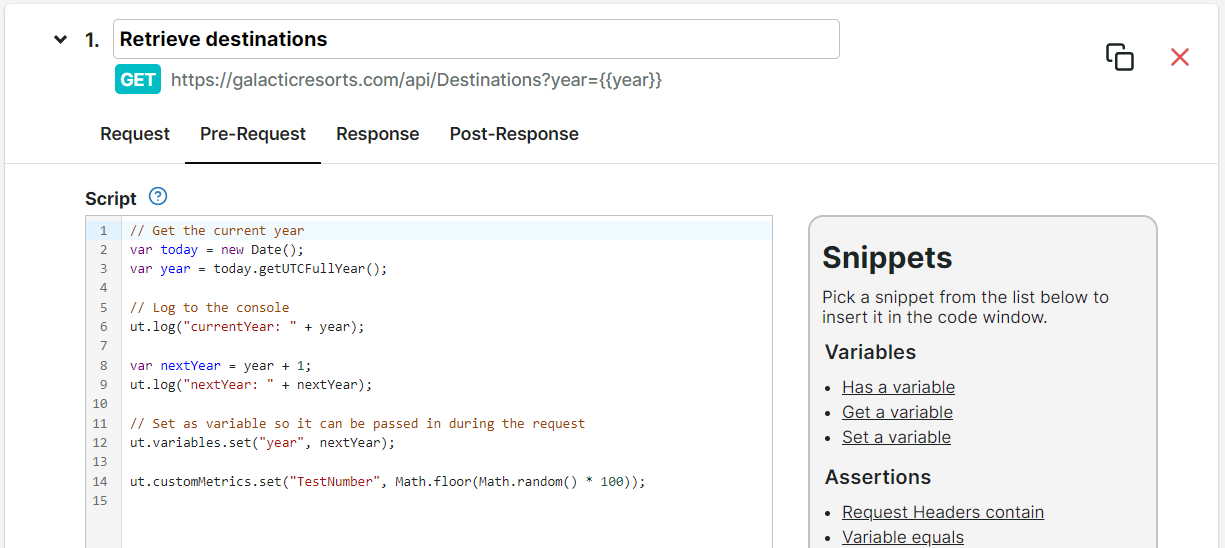Click the Assertions section heading
Image resolution: width=1225 pixels, height=548 pixels.
878,477
